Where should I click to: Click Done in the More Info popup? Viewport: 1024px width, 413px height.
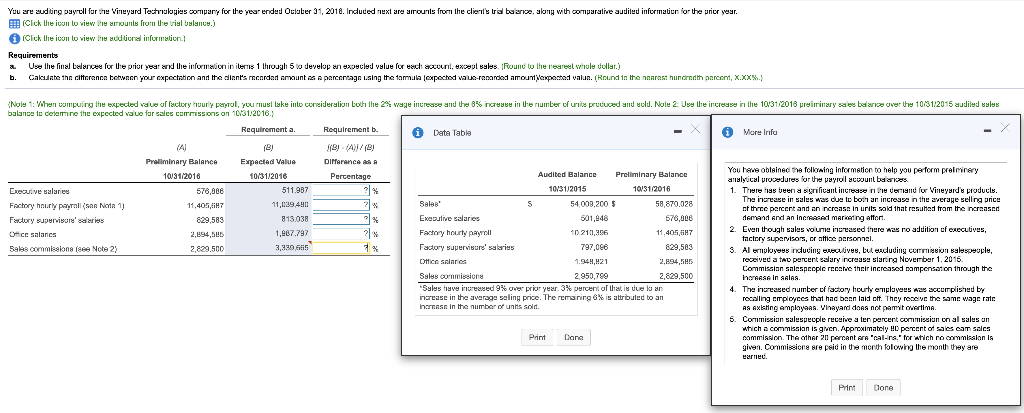(x=884, y=388)
